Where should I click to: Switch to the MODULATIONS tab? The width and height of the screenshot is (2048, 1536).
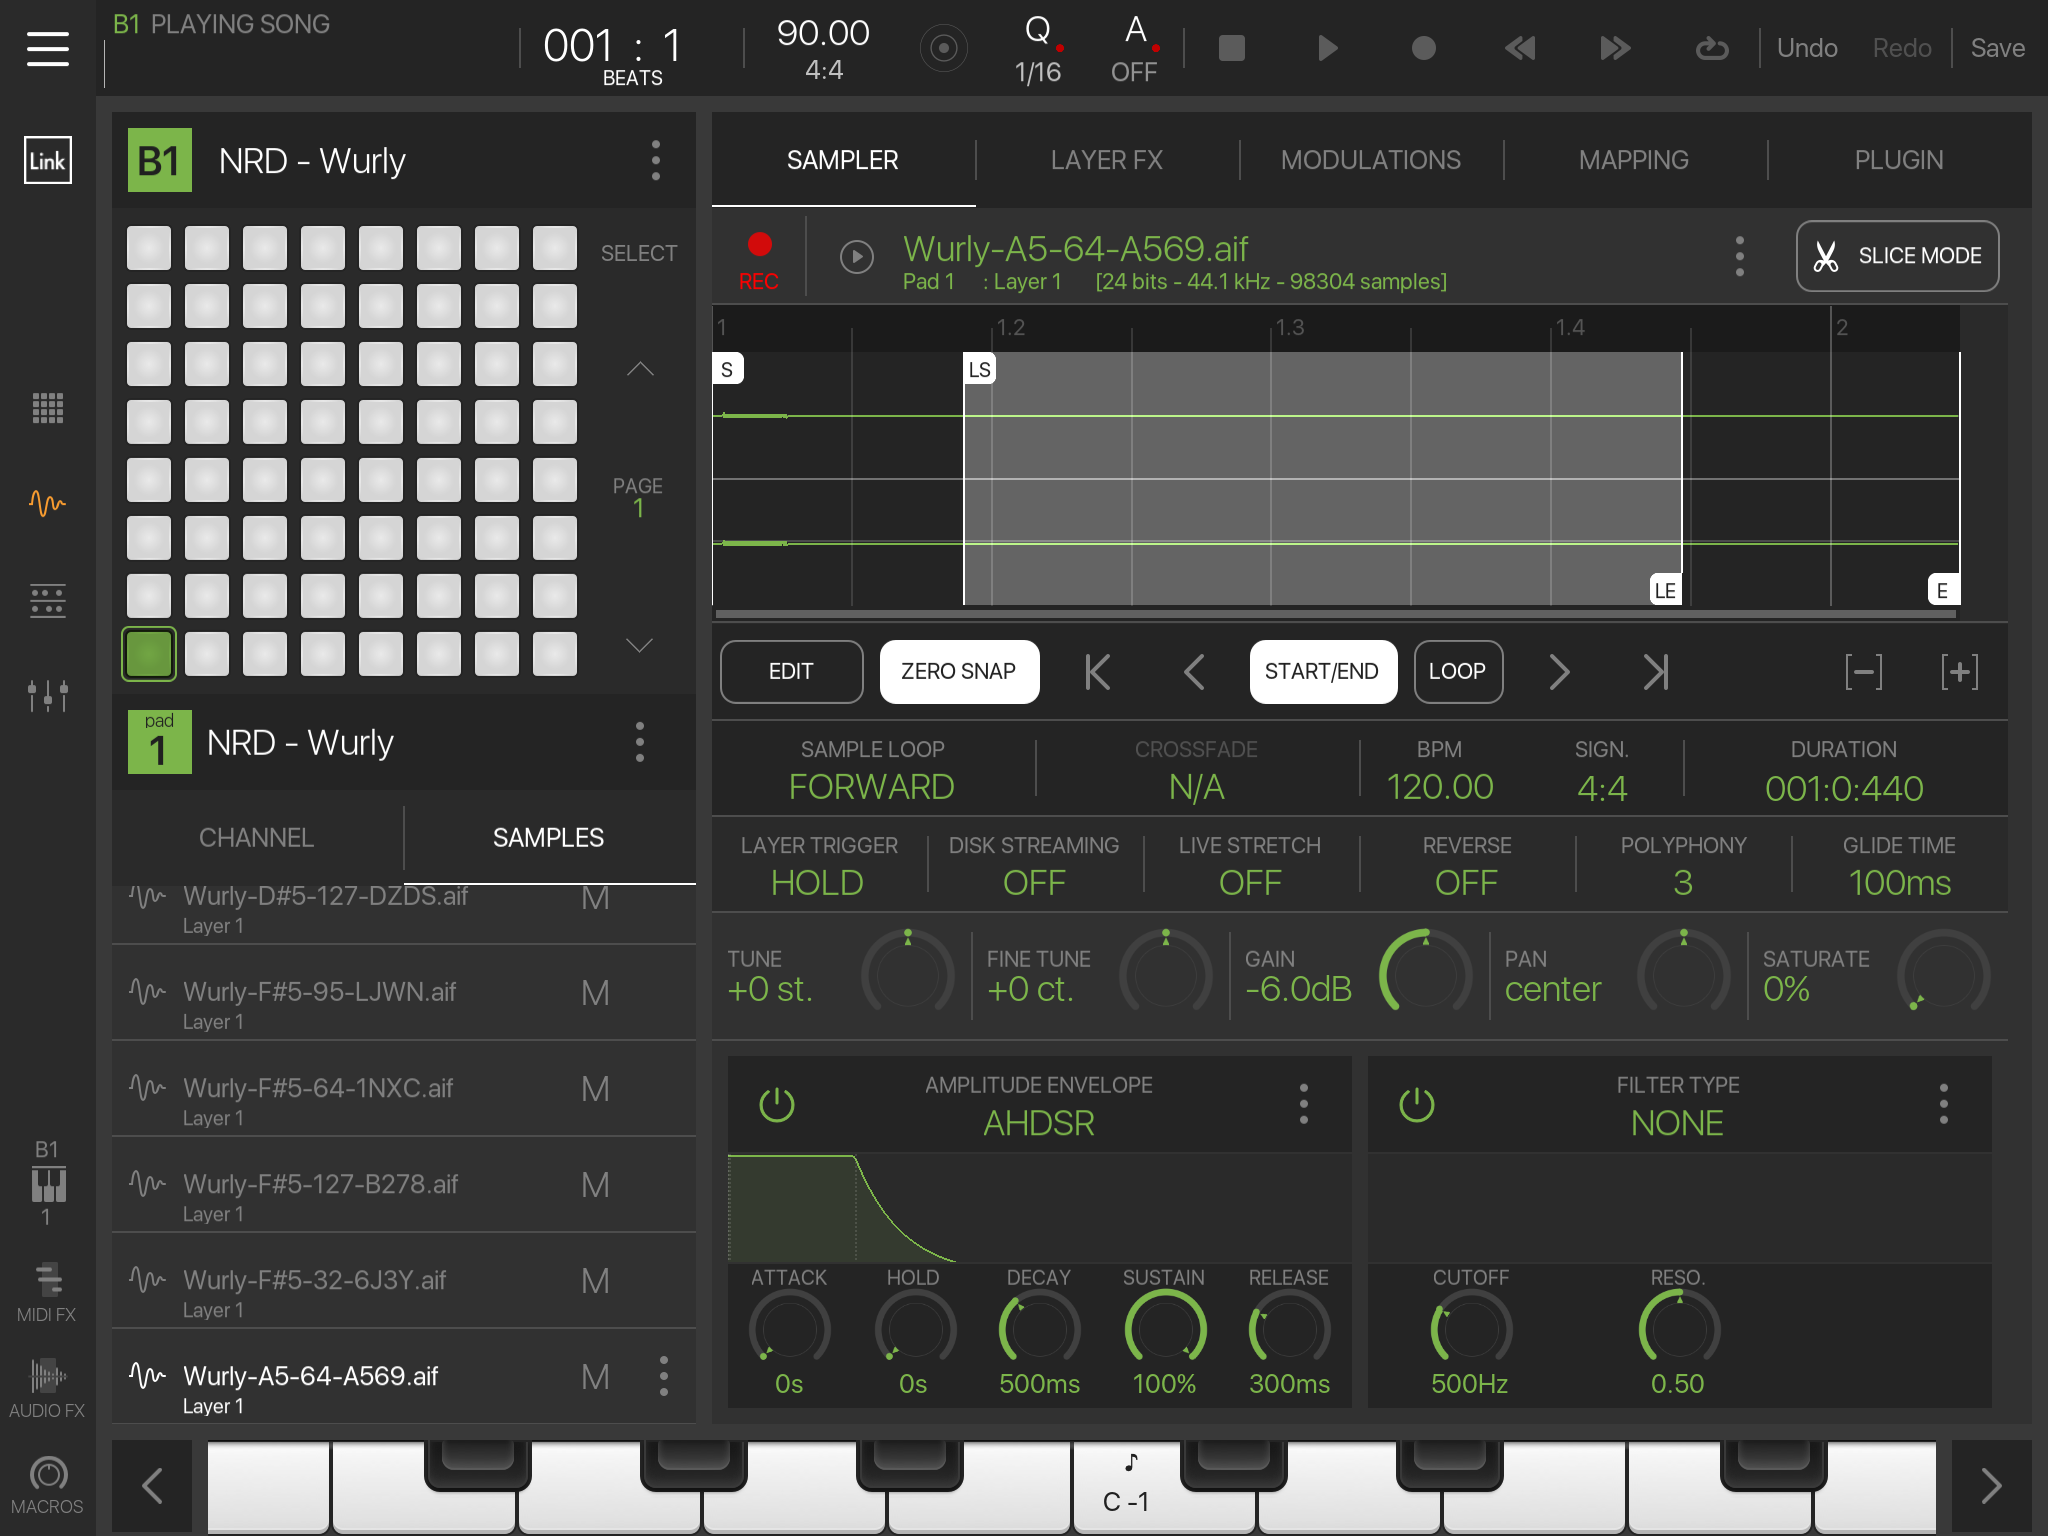[1371, 160]
